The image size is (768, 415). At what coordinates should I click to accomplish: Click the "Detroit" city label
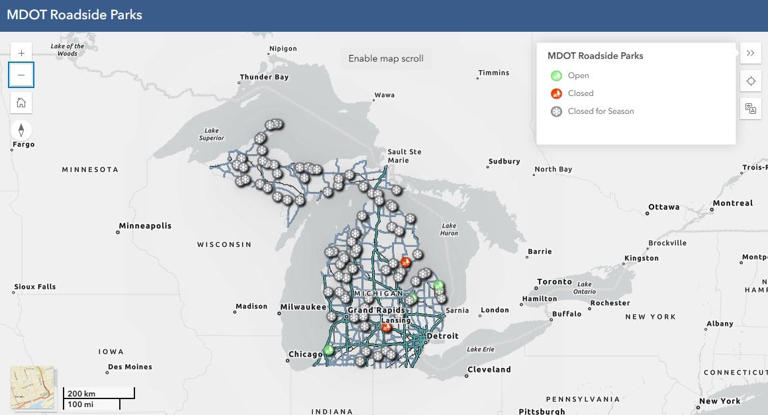[x=443, y=336]
